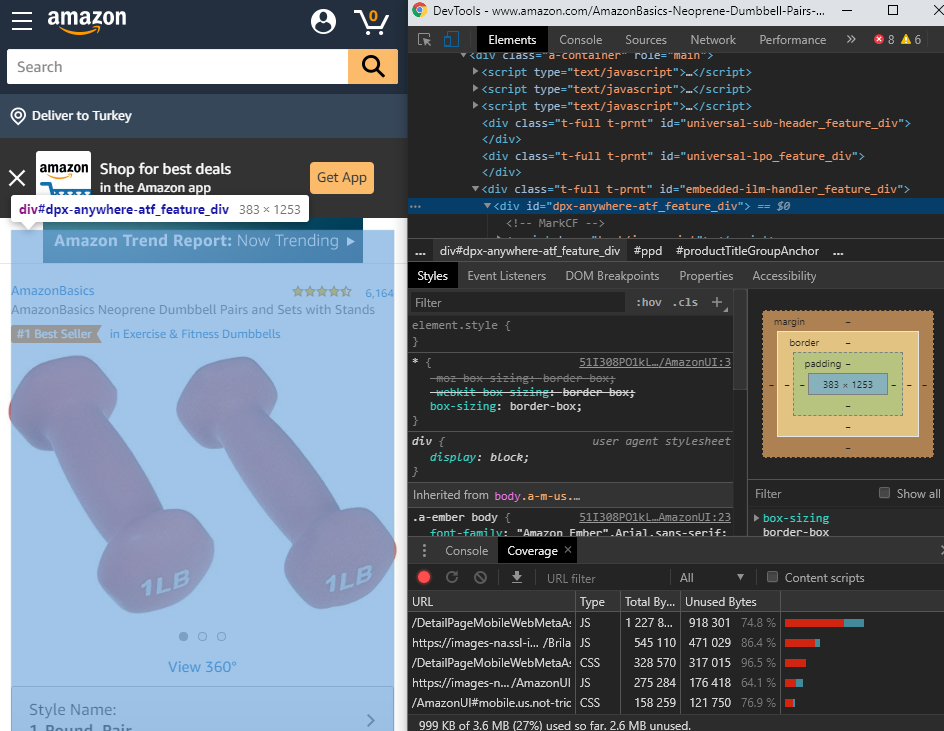944x731 pixels.
Task: Expand the box-sizing computed property
Action: pyautogui.click(x=757, y=518)
